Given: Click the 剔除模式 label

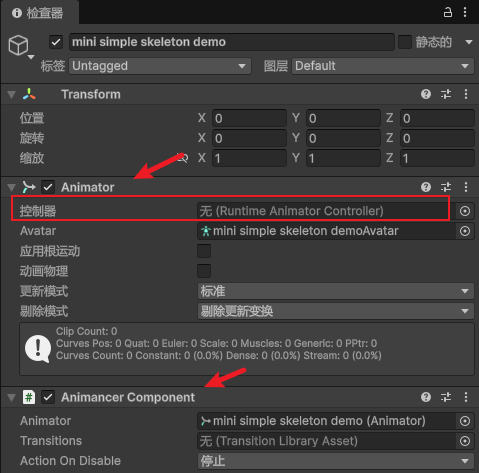Looking at the screenshot, I should pyautogui.click(x=44, y=311).
